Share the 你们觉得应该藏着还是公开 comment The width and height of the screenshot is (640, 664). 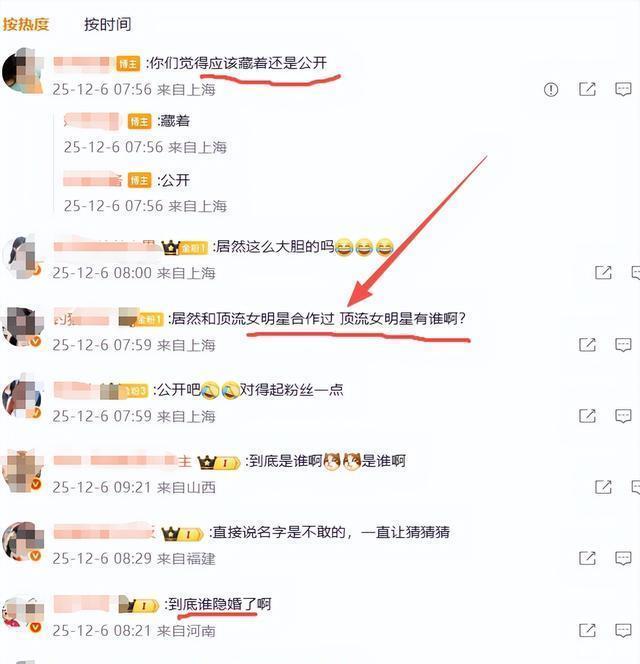coord(587,89)
